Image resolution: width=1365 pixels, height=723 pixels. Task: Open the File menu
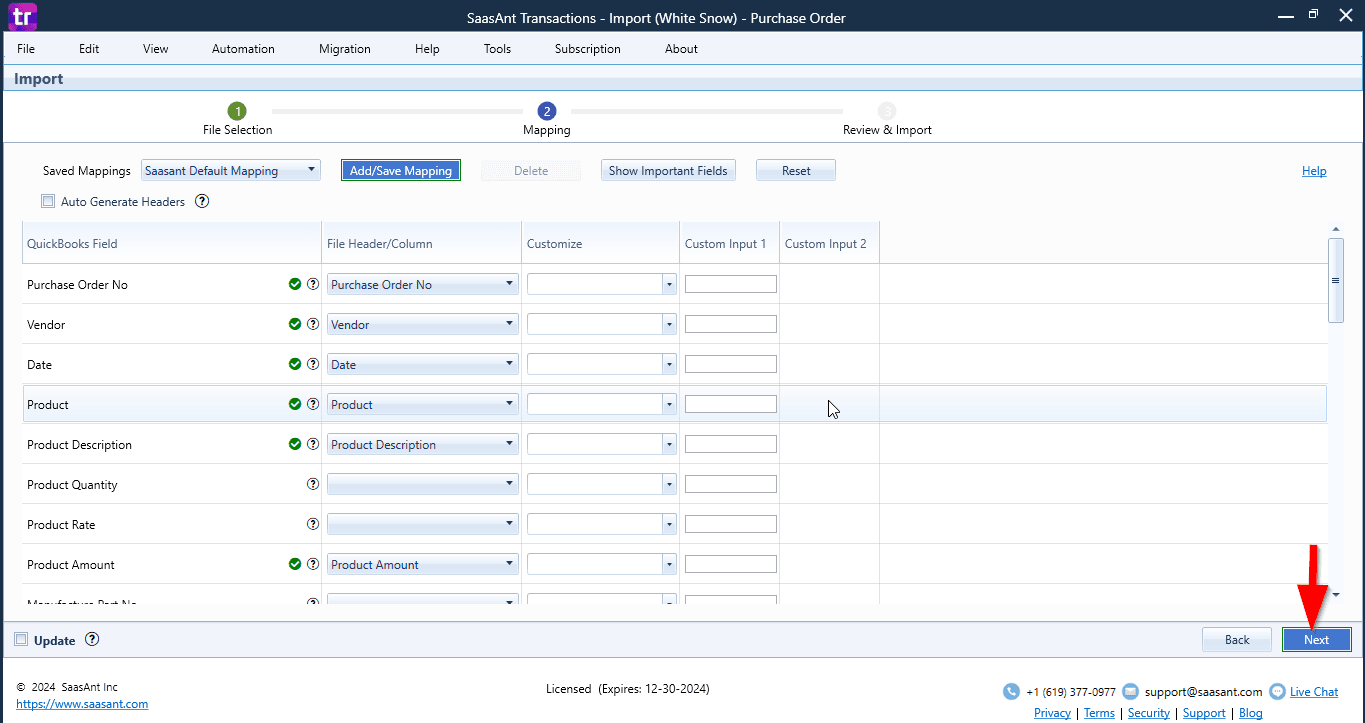pos(26,49)
